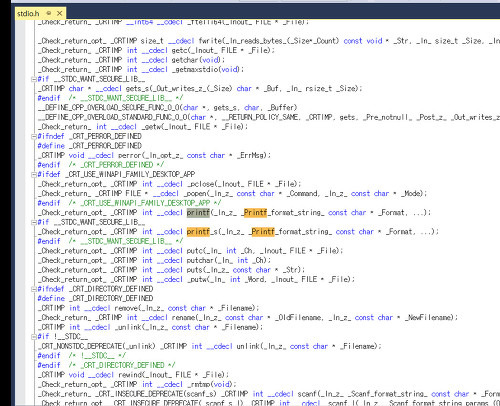This screenshot has width=500, height=406.
Task: Click __DEFINE_CPP_OVERLOAD_SECURE_FUNC_0_0 macro
Action: [x=109, y=108]
